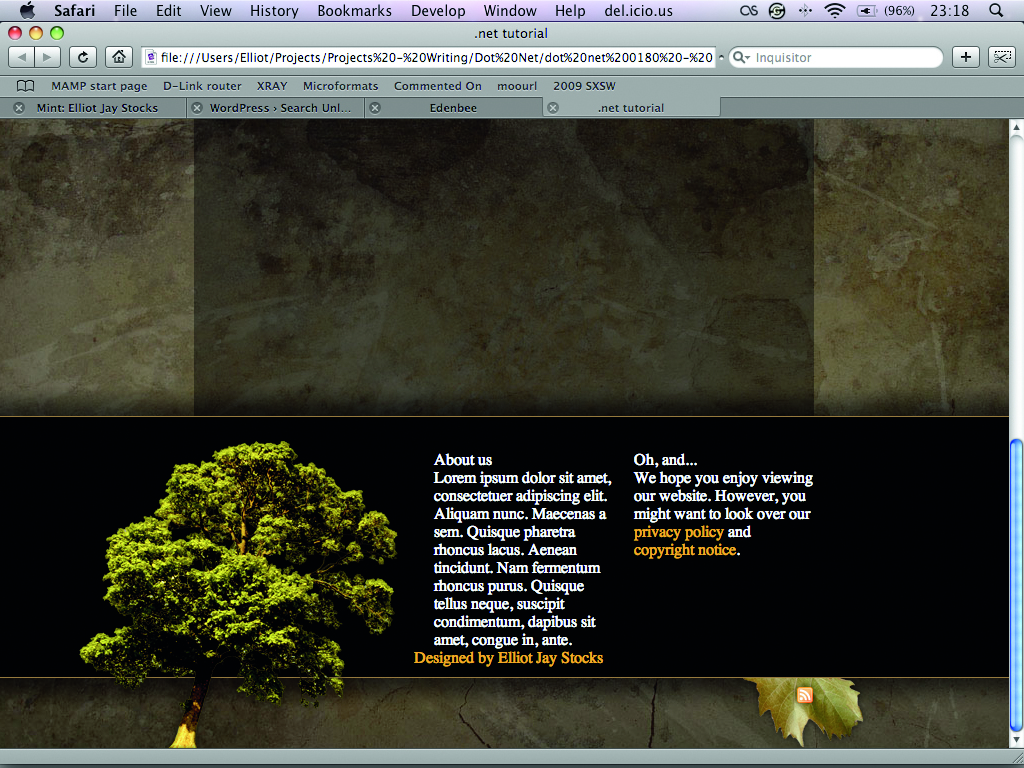Click the page favicon in the address bar
The image size is (1024, 768).
pos(151,57)
